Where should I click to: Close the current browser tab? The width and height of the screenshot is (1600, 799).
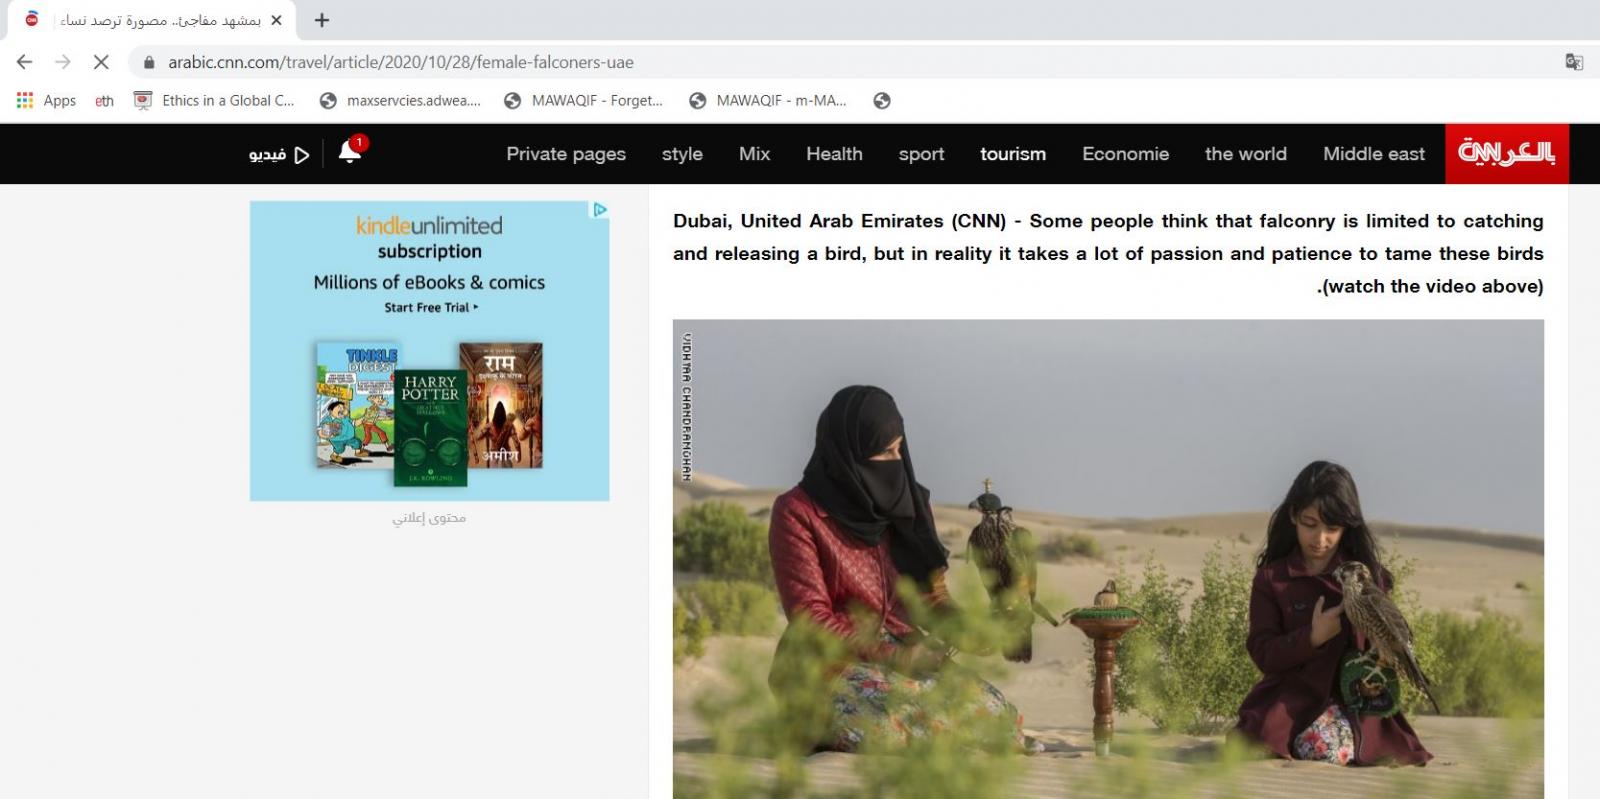(x=277, y=20)
